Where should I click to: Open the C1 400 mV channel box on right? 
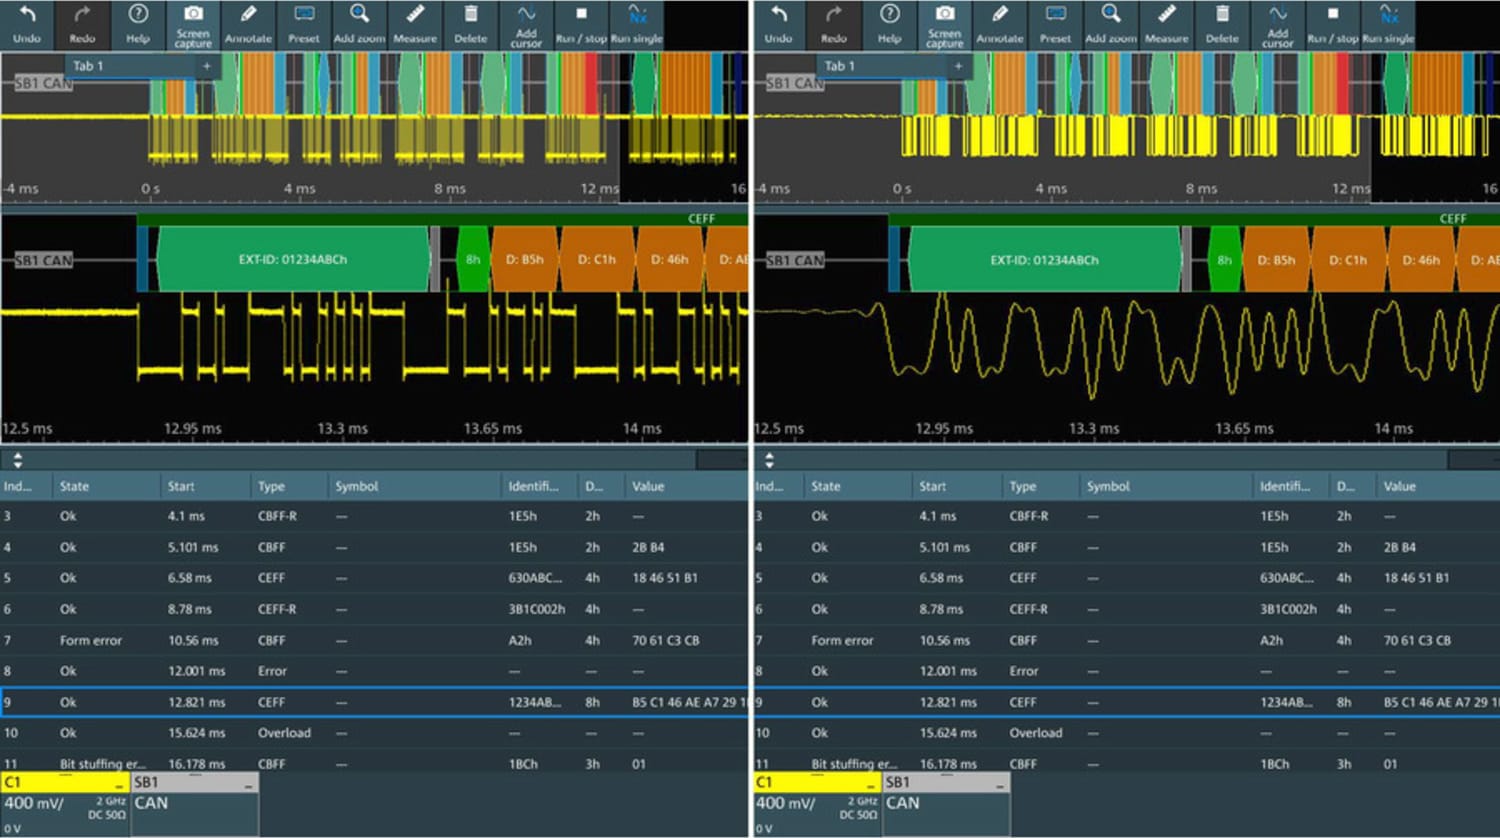pyautogui.click(x=817, y=804)
